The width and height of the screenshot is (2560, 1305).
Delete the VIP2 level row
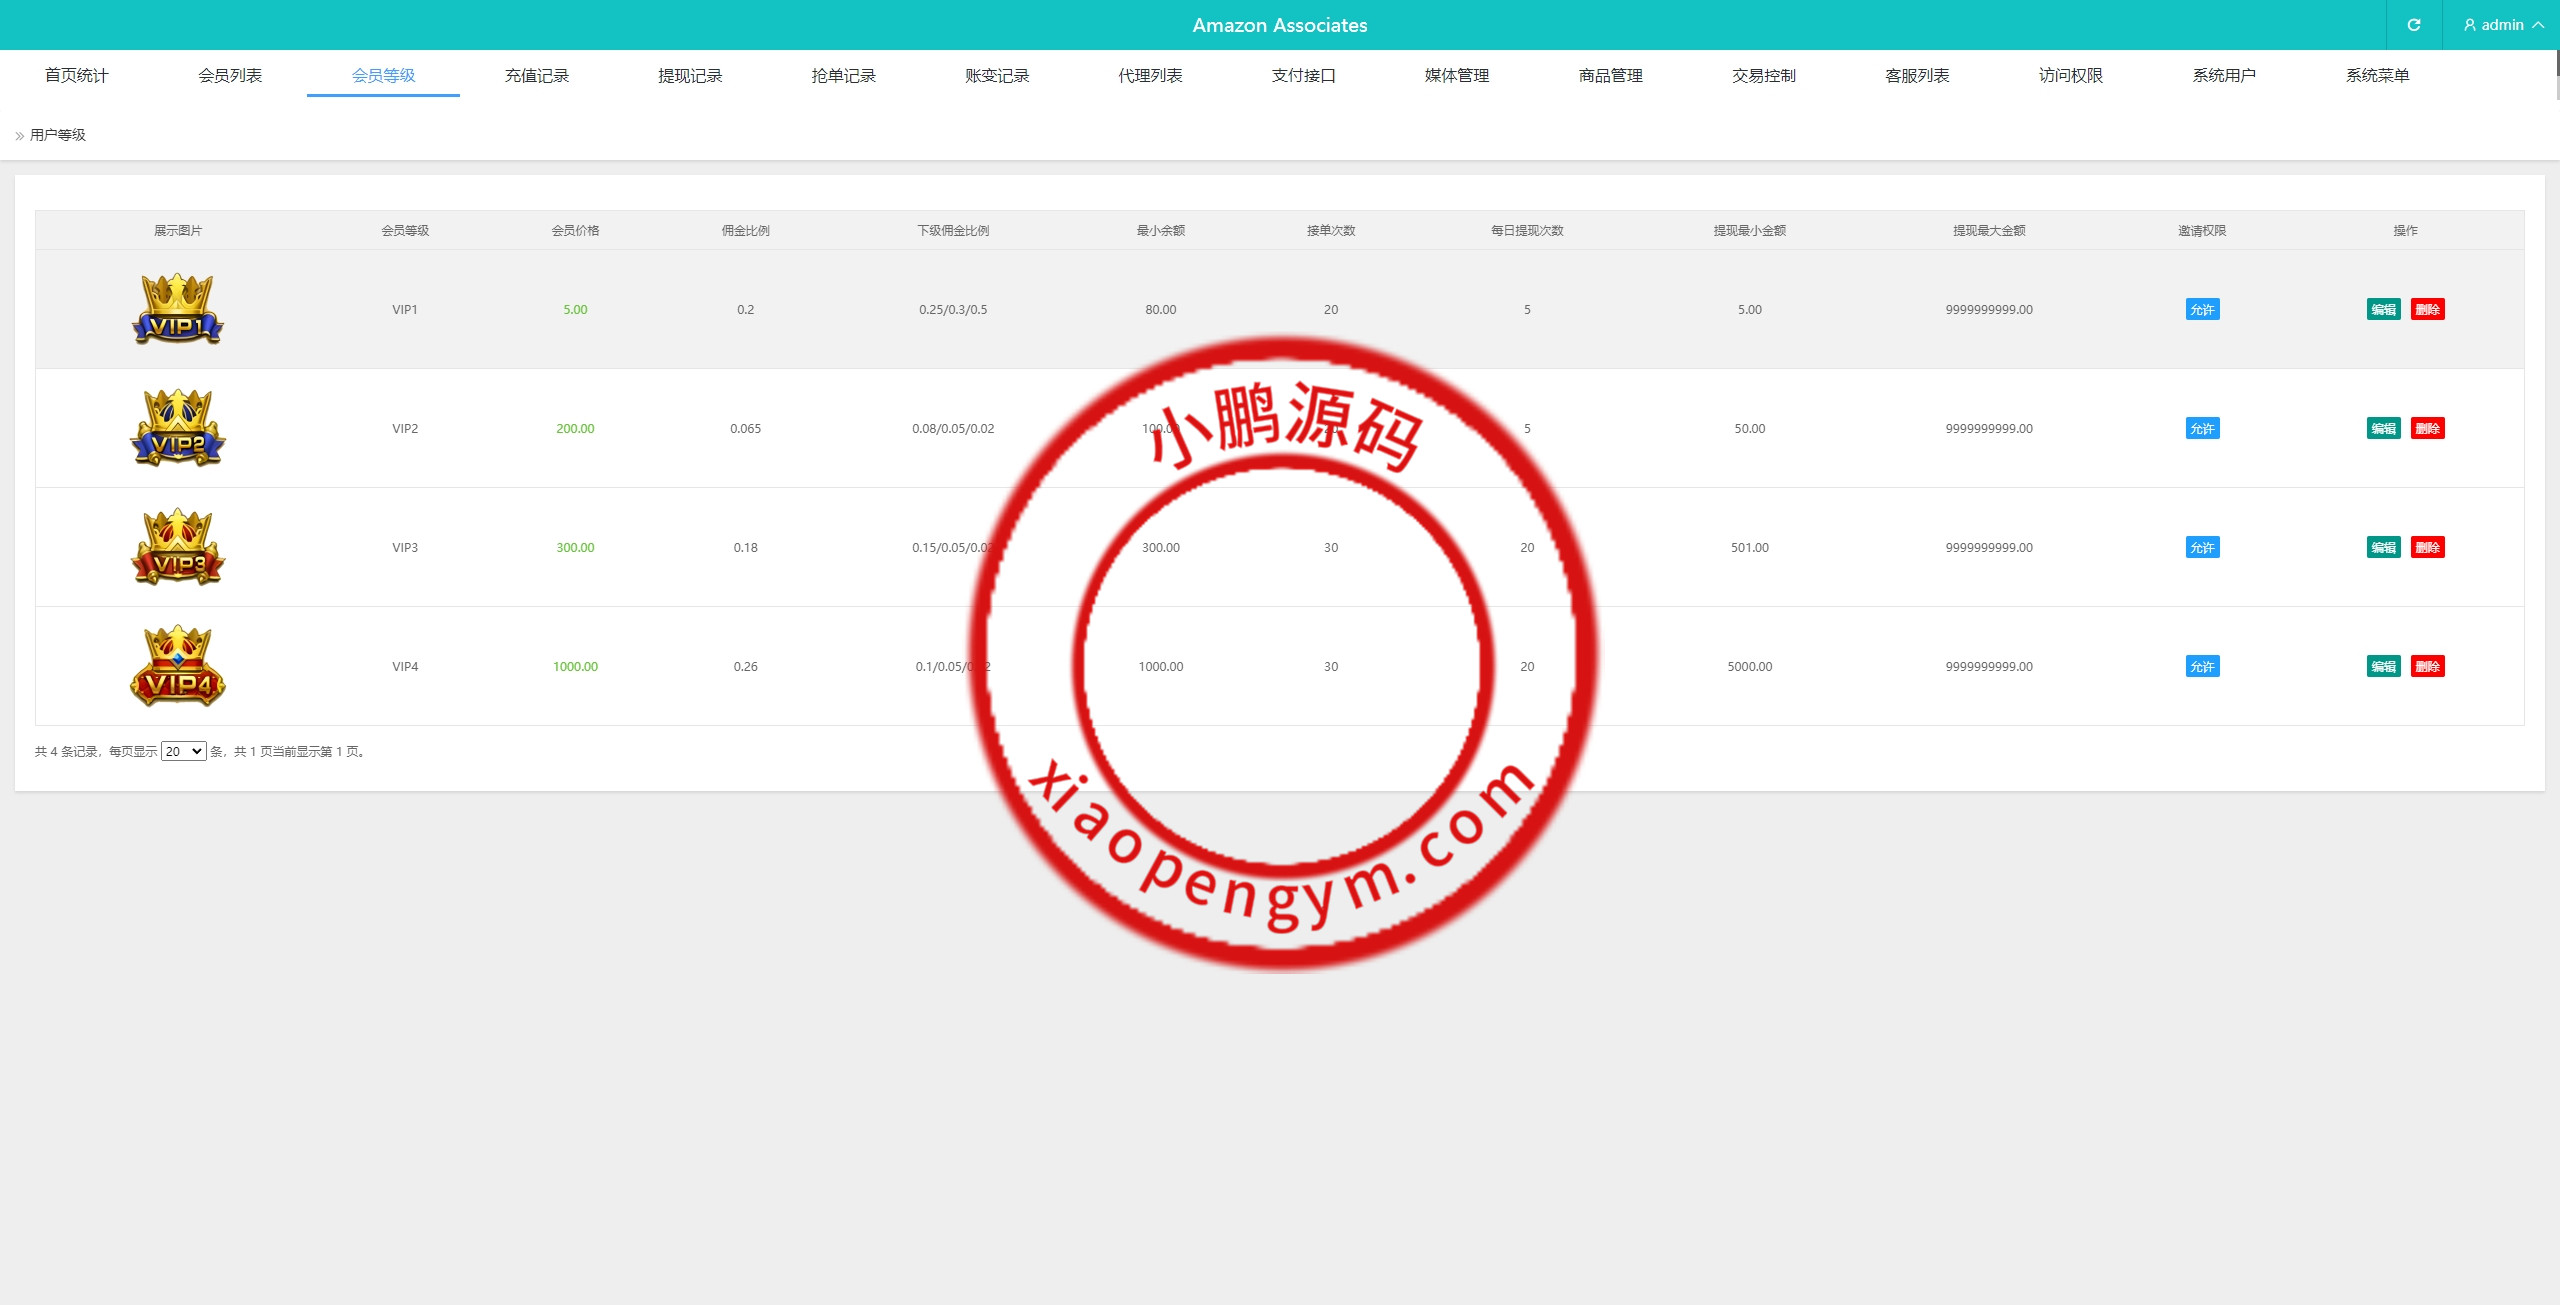2427,429
